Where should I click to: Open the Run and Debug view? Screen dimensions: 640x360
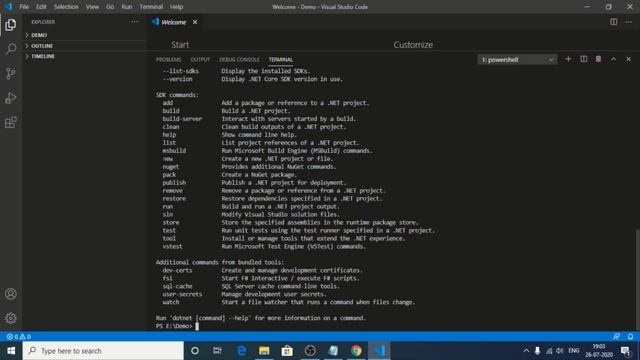[x=11, y=98]
